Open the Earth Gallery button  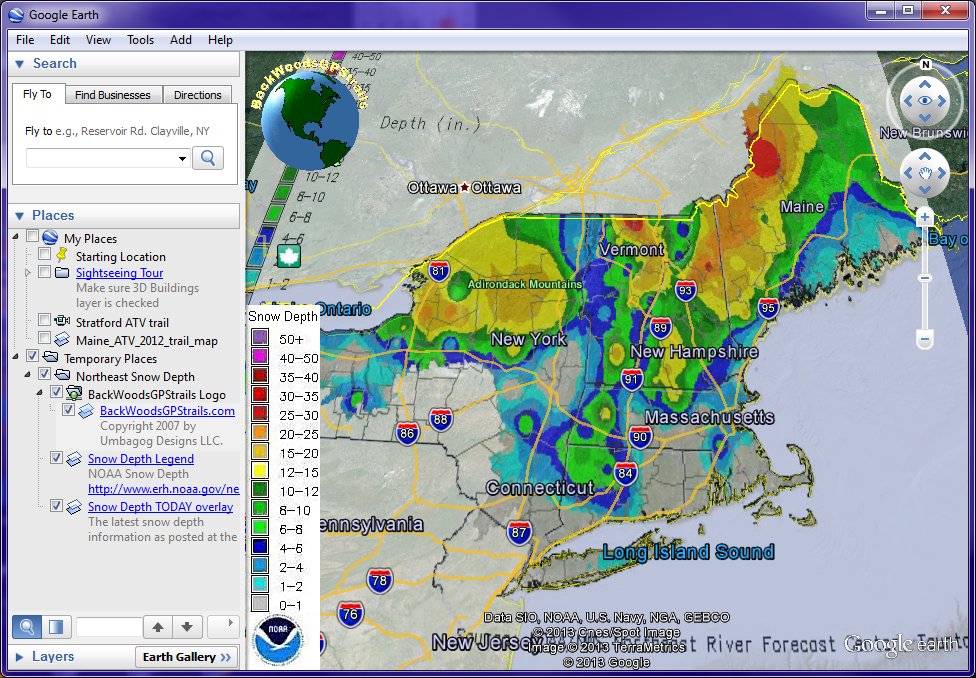[x=186, y=657]
